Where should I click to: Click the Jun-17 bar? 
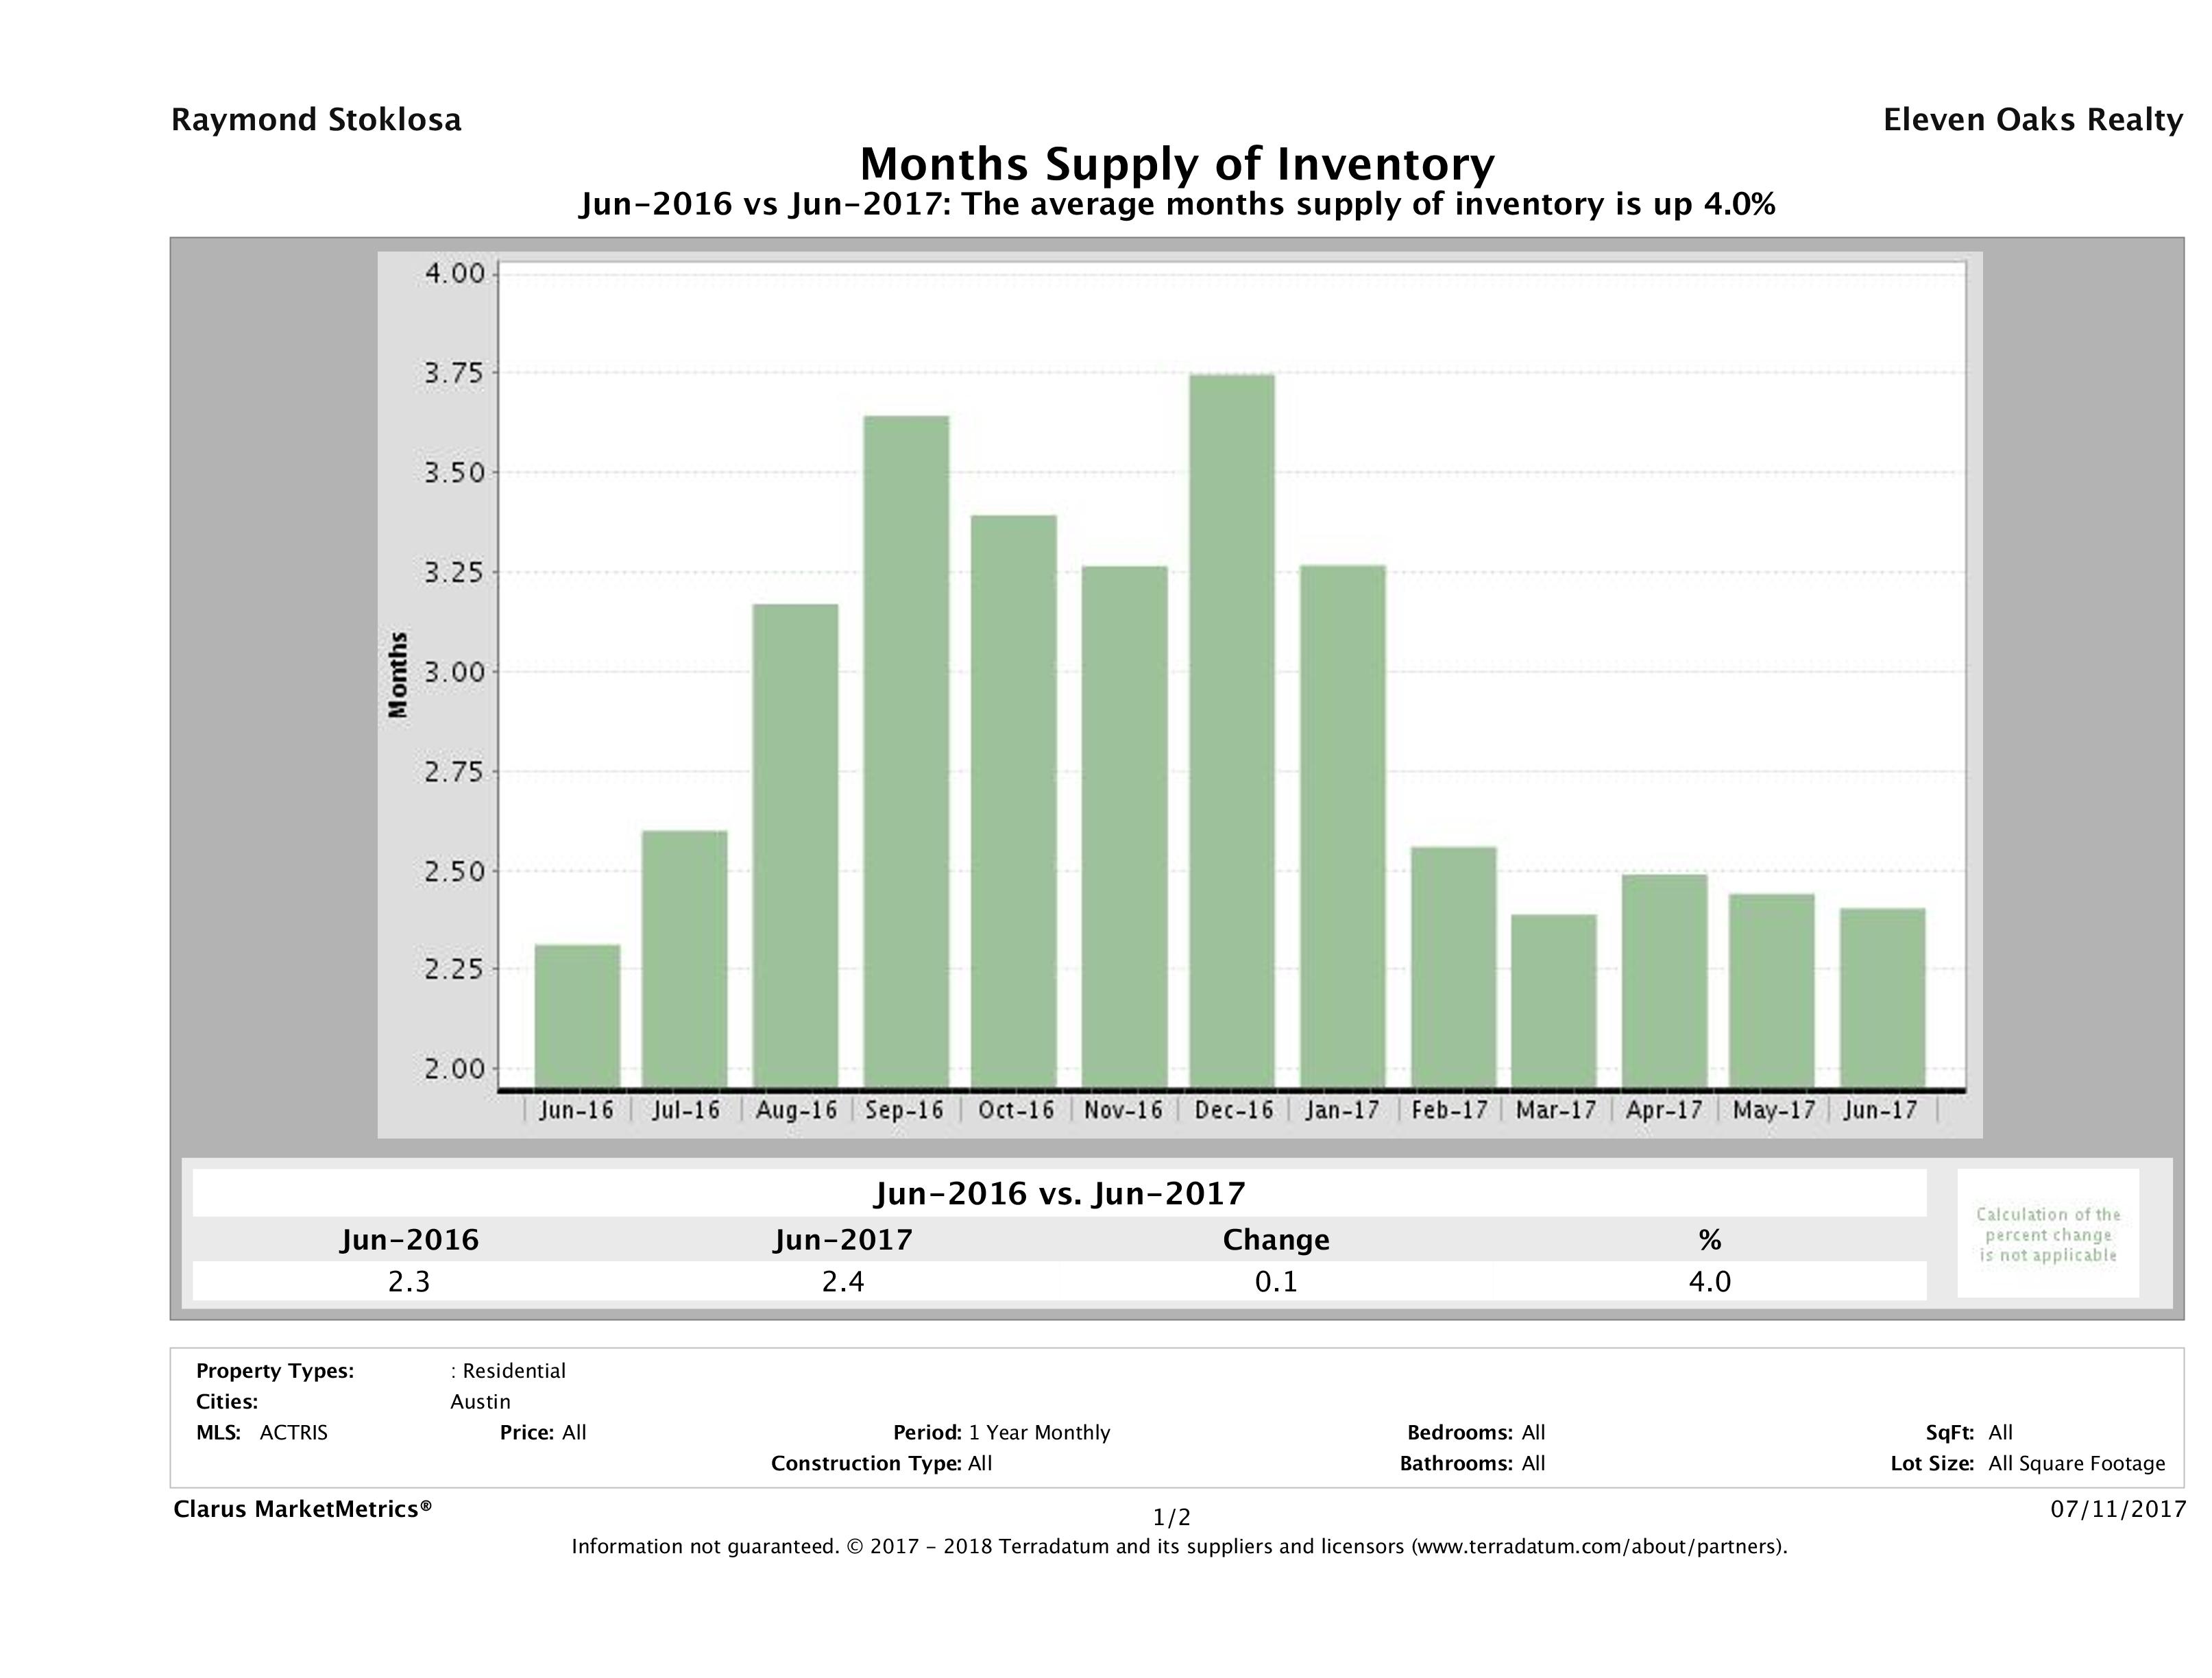(1882, 997)
